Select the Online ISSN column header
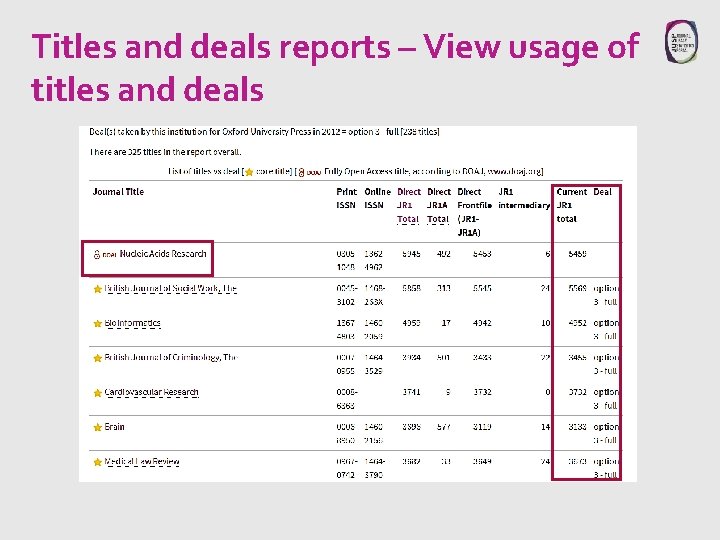 click(377, 198)
